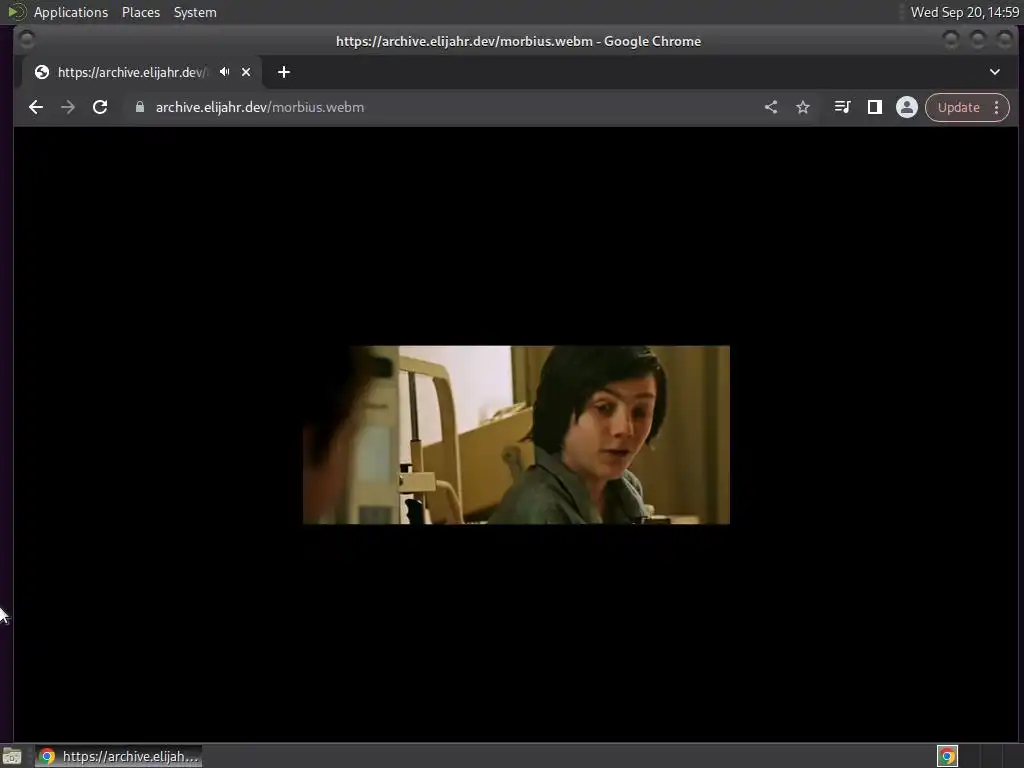Click the clock showing Wed Sep 20
This screenshot has width=1024, height=768.
click(965, 12)
